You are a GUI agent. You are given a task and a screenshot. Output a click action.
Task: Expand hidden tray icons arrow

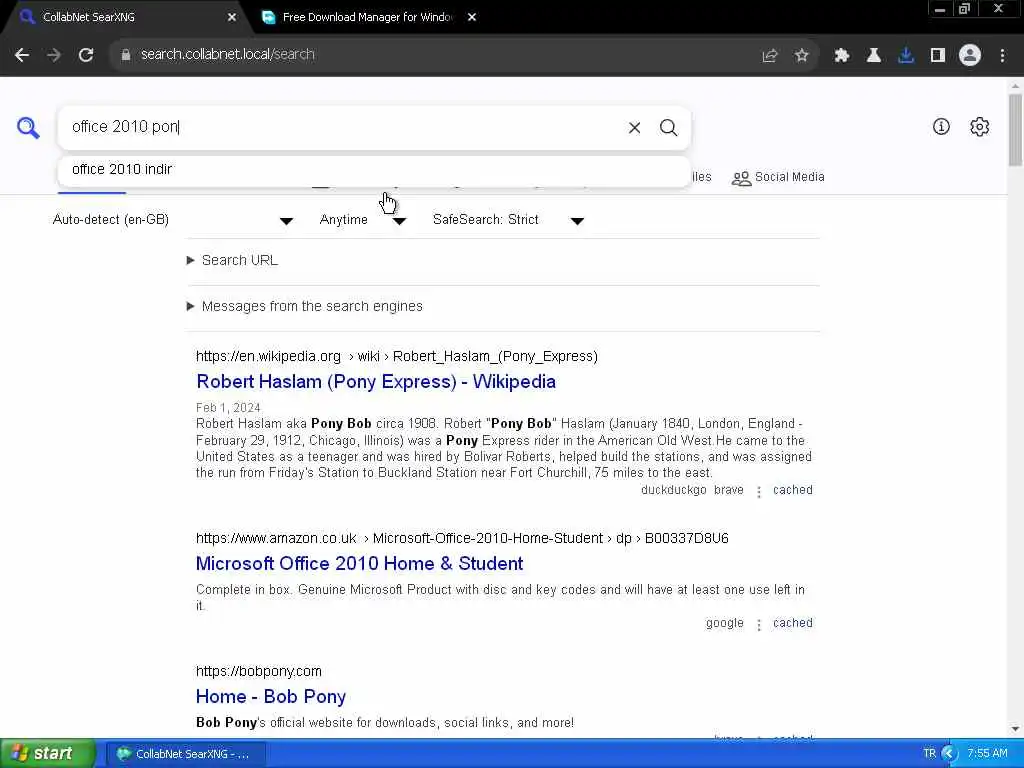(949, 754)
